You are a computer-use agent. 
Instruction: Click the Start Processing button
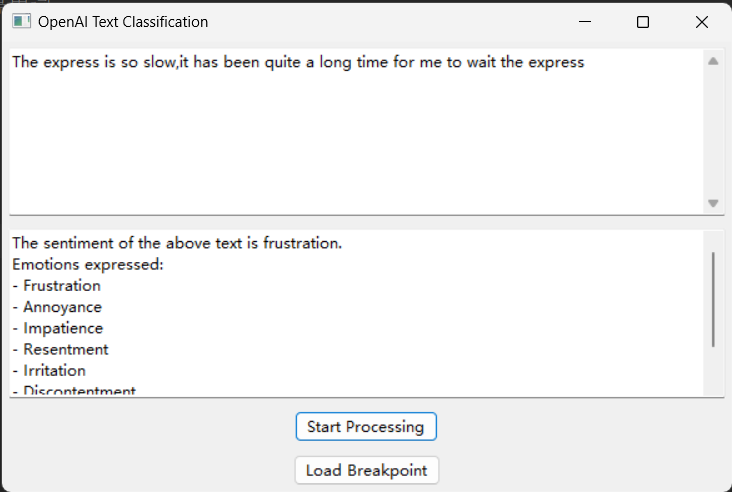pos(366,427)
